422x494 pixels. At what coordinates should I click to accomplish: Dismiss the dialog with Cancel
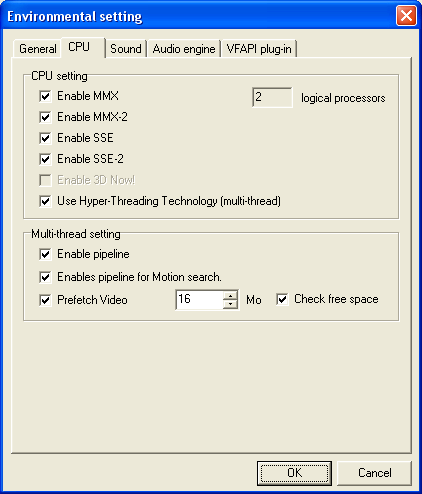tap(375, 473)
